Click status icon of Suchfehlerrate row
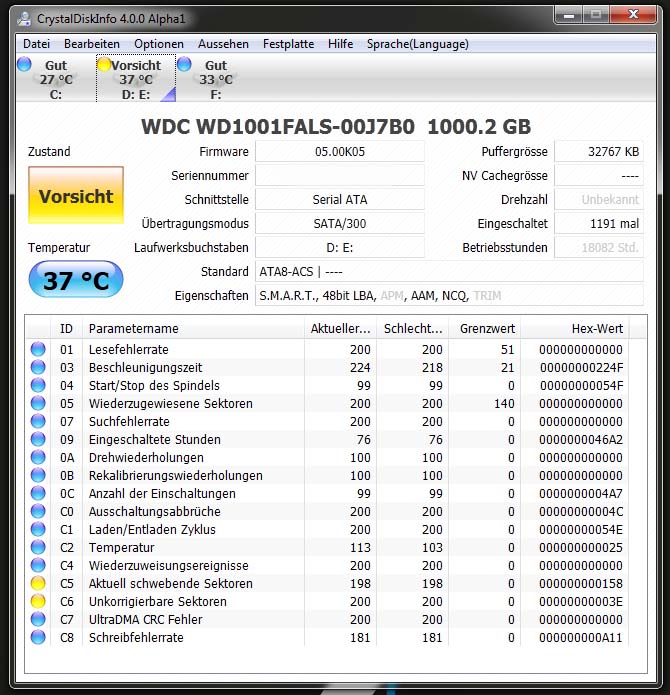 [x=38, y=421]
